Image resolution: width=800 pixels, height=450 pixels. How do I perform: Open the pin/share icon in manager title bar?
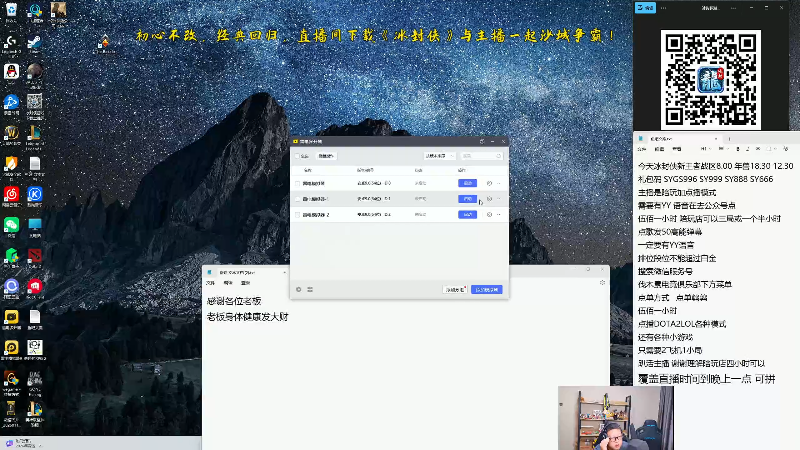pyautogui.click(x=482, y=141)
